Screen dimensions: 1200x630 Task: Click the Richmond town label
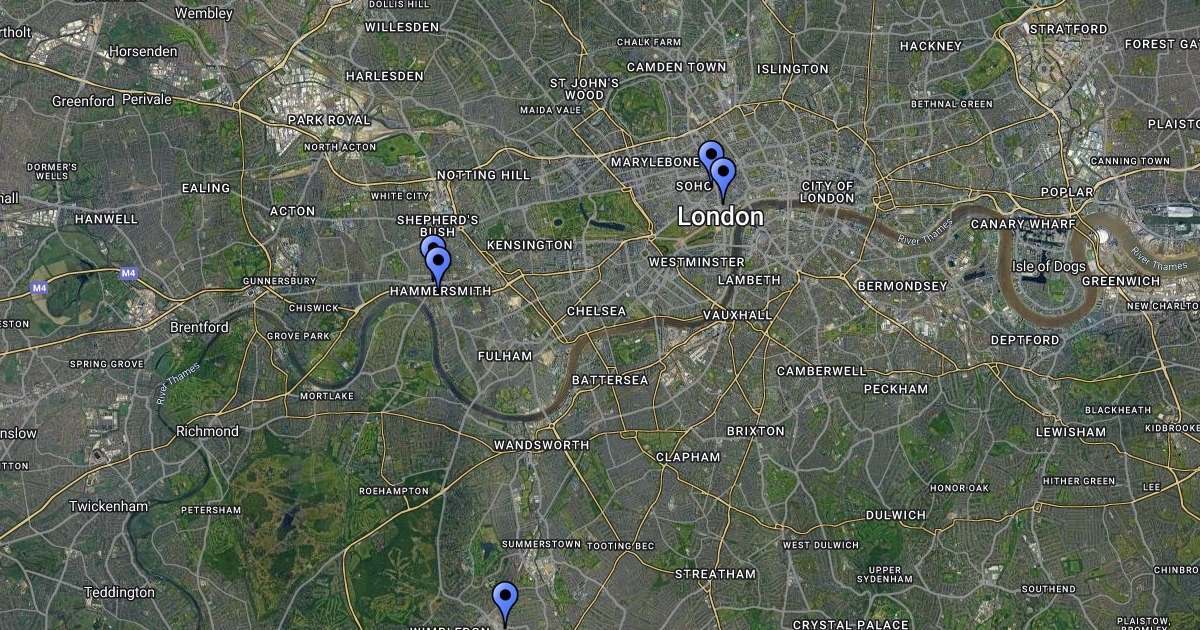207,431
